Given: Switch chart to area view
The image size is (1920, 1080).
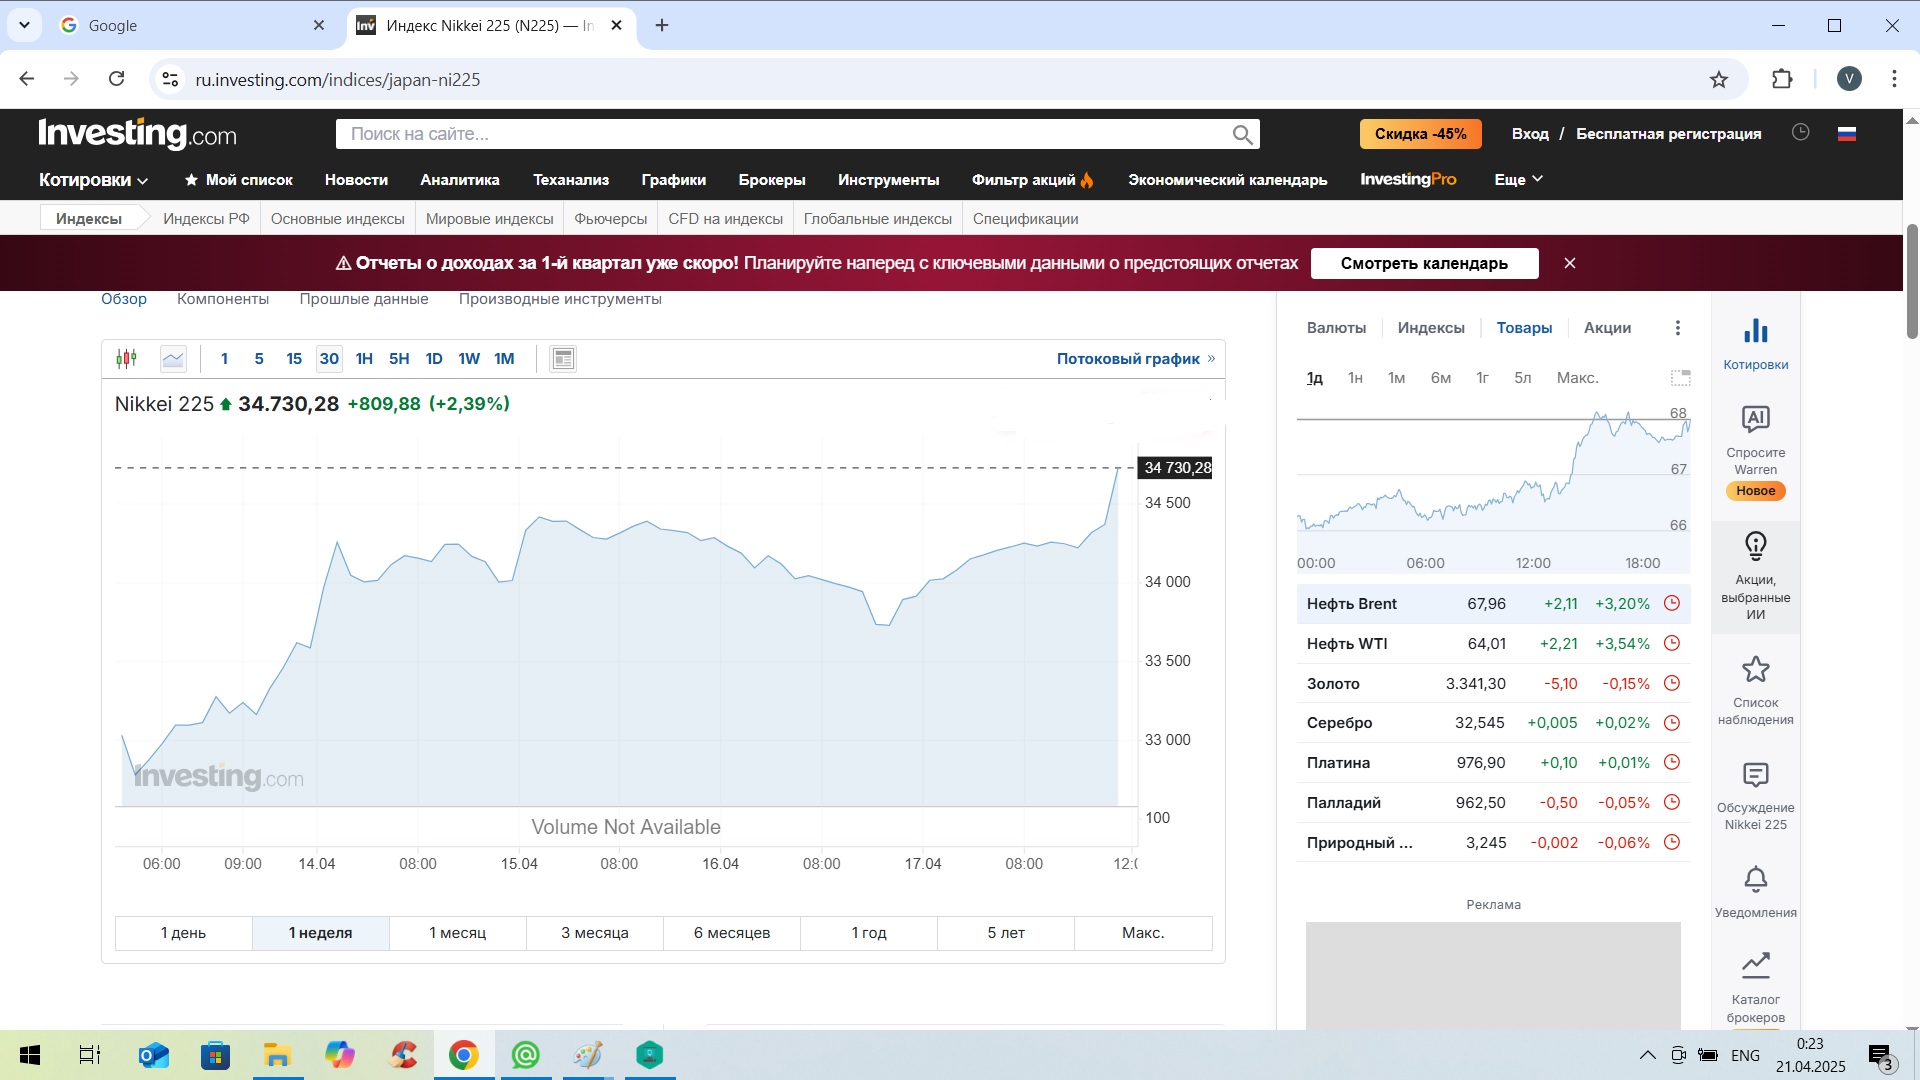Looking at the screenshot, I should 173,358.
